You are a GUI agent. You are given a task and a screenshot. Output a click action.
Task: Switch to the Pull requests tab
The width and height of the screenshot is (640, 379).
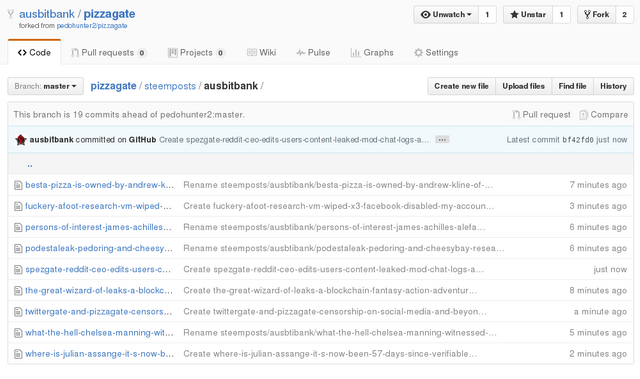(108, 53)
